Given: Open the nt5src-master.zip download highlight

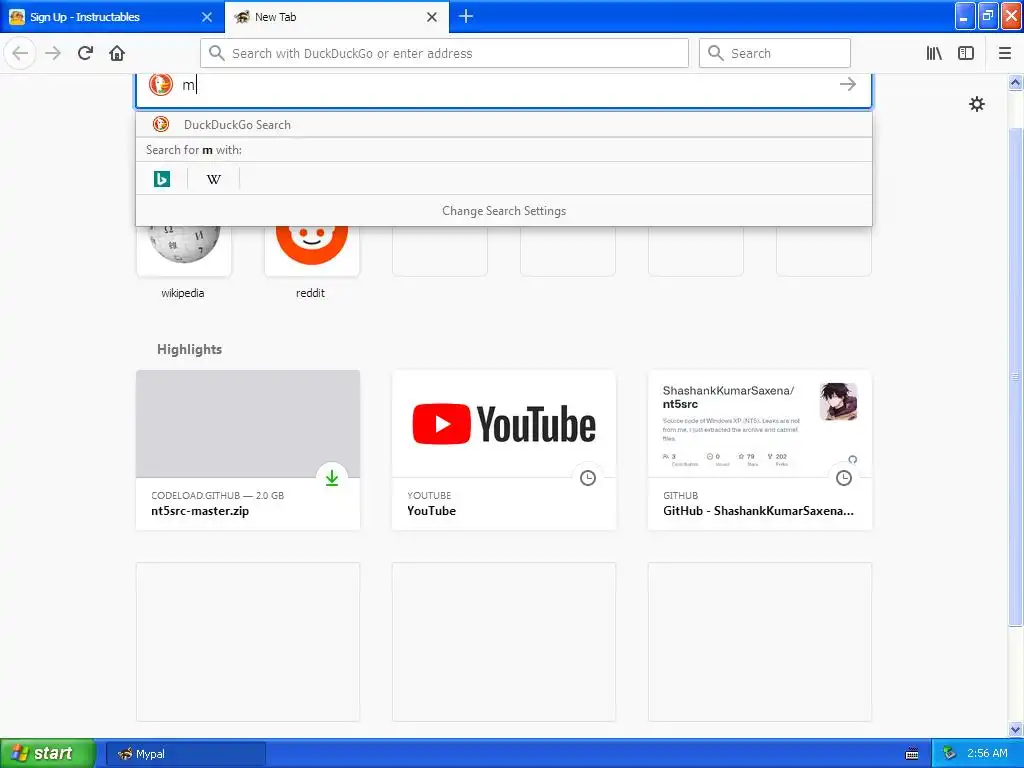Looking at the screenshot, I should [x=248, y=450].
